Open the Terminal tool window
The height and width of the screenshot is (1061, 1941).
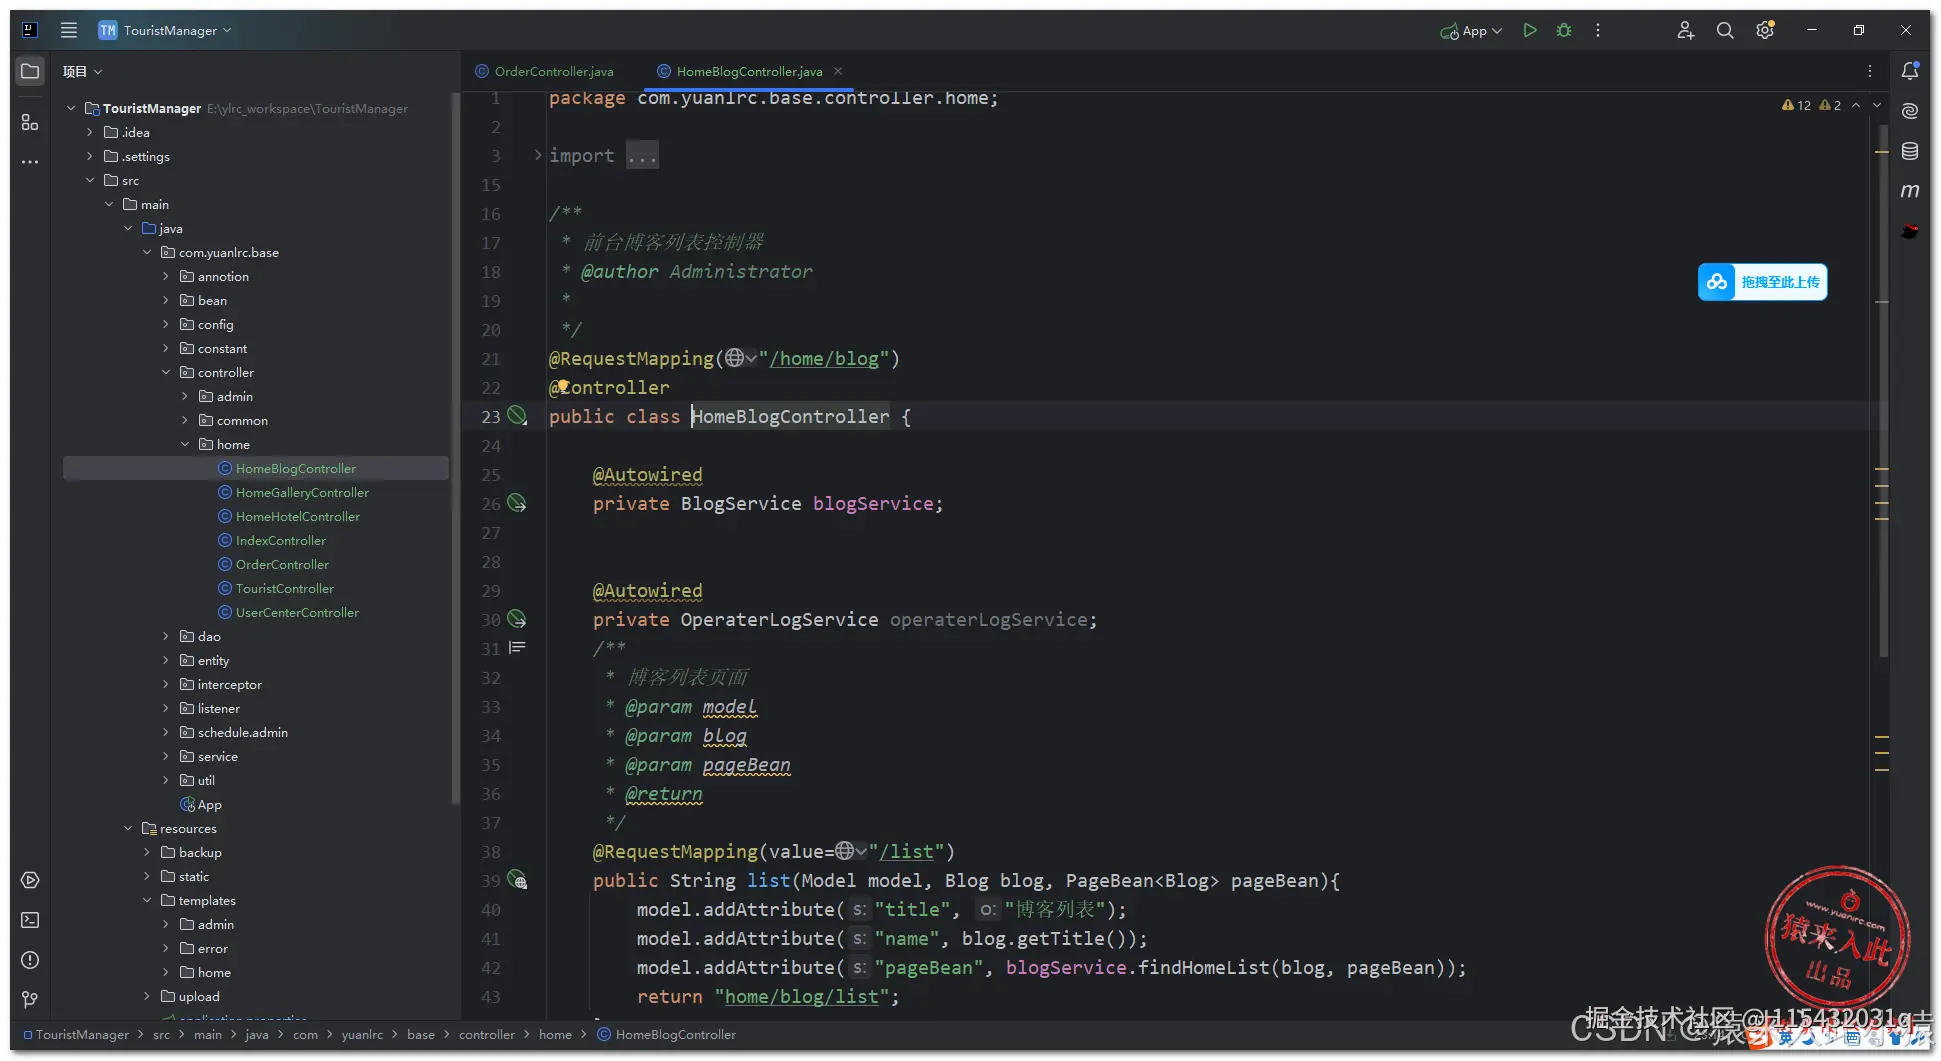click(x=30, y=920)
